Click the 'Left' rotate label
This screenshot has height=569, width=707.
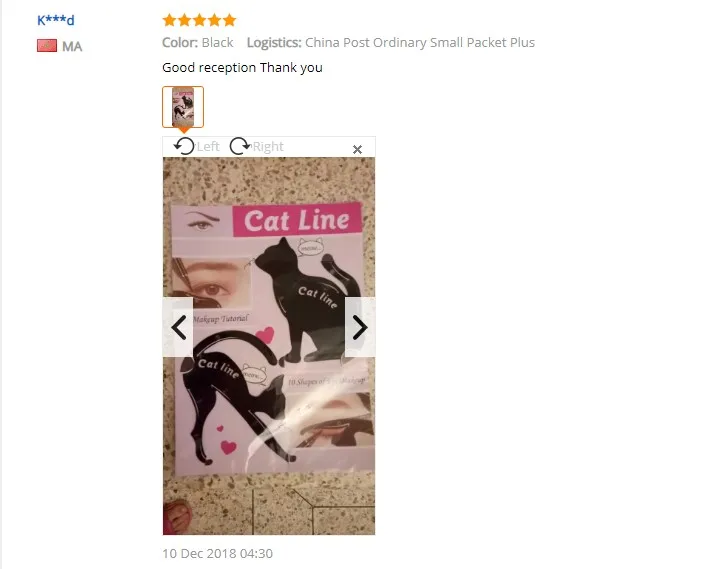point(208,147)
